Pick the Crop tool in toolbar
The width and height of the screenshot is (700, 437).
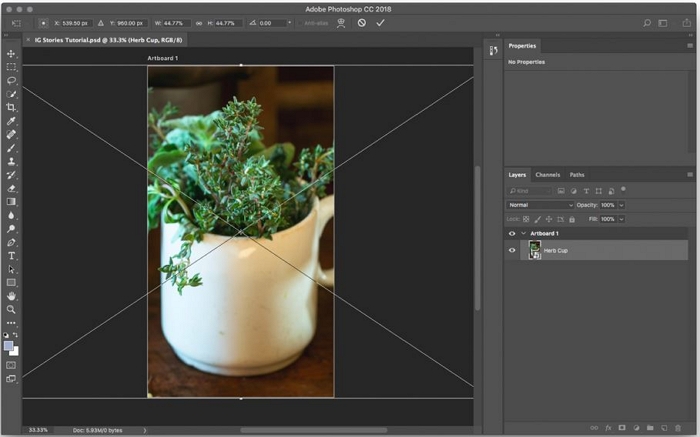11,107
